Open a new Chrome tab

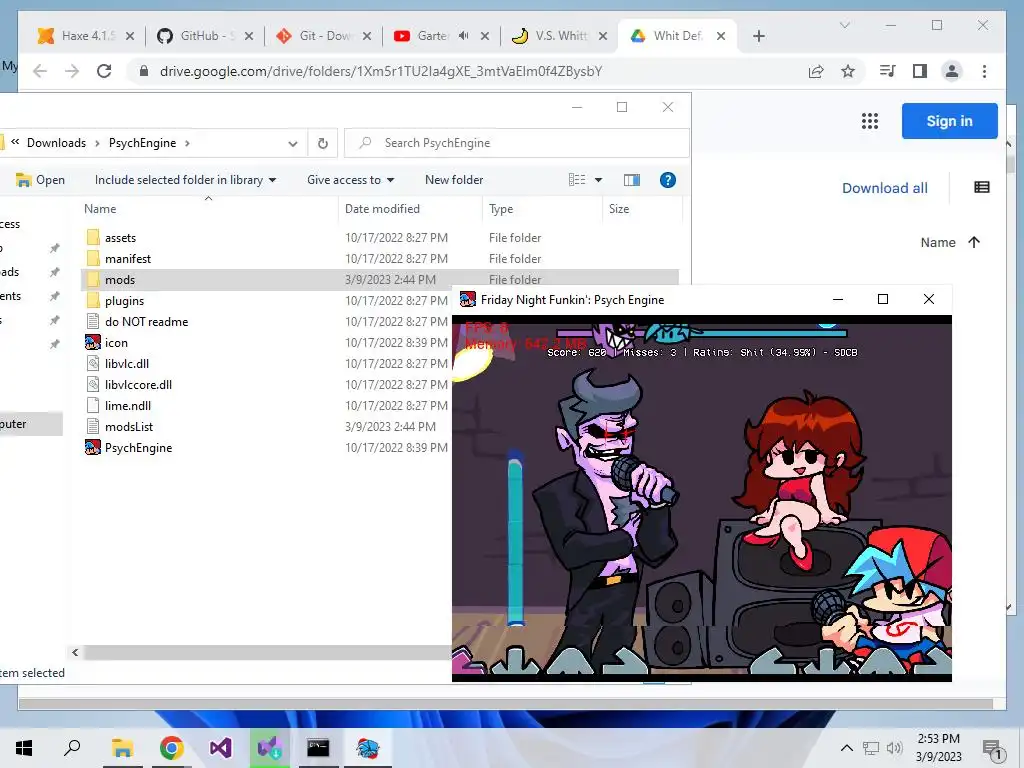pos(758,36)
